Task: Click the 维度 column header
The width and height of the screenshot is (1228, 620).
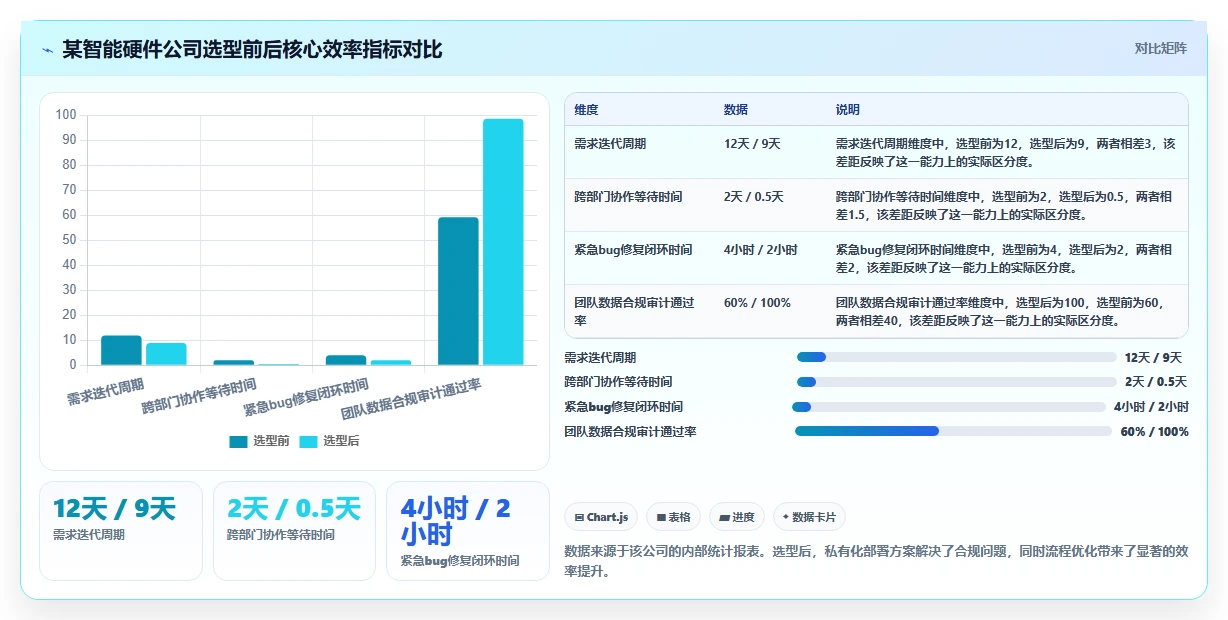Action: point(587,110)
